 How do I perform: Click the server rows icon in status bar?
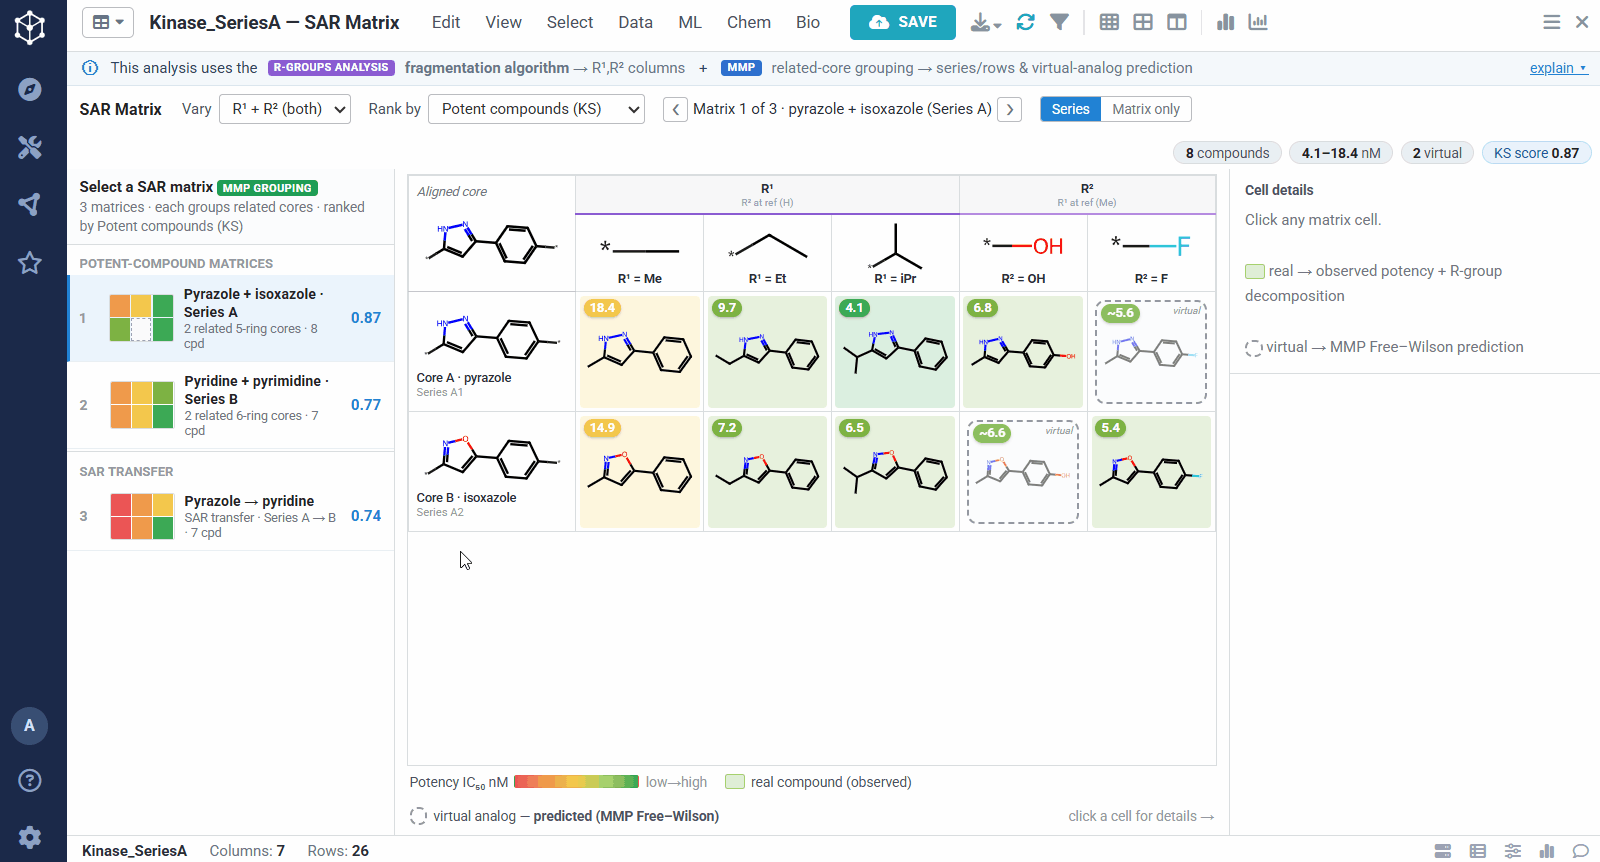coord(1443,851)
